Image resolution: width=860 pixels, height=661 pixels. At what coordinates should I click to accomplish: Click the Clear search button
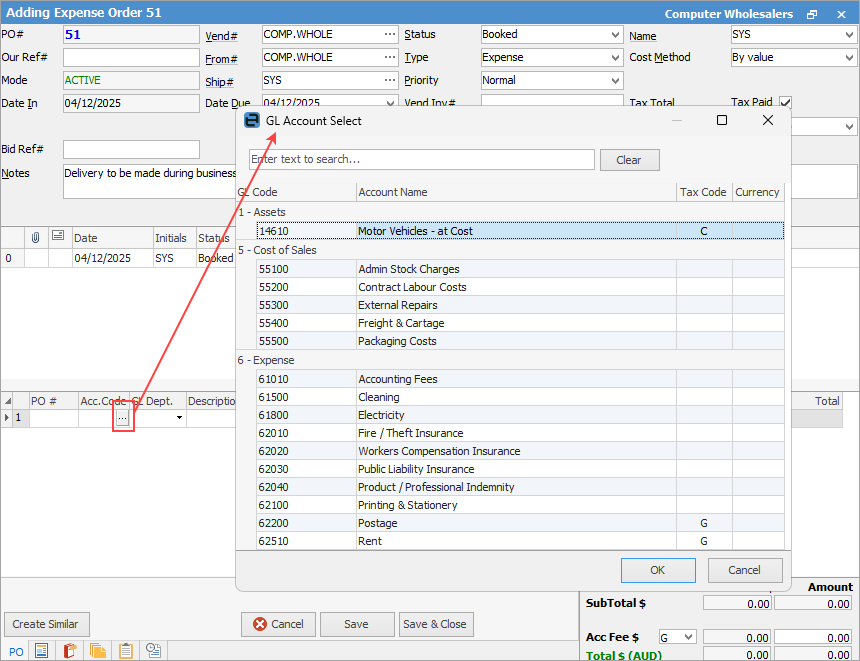coord(628,160)
